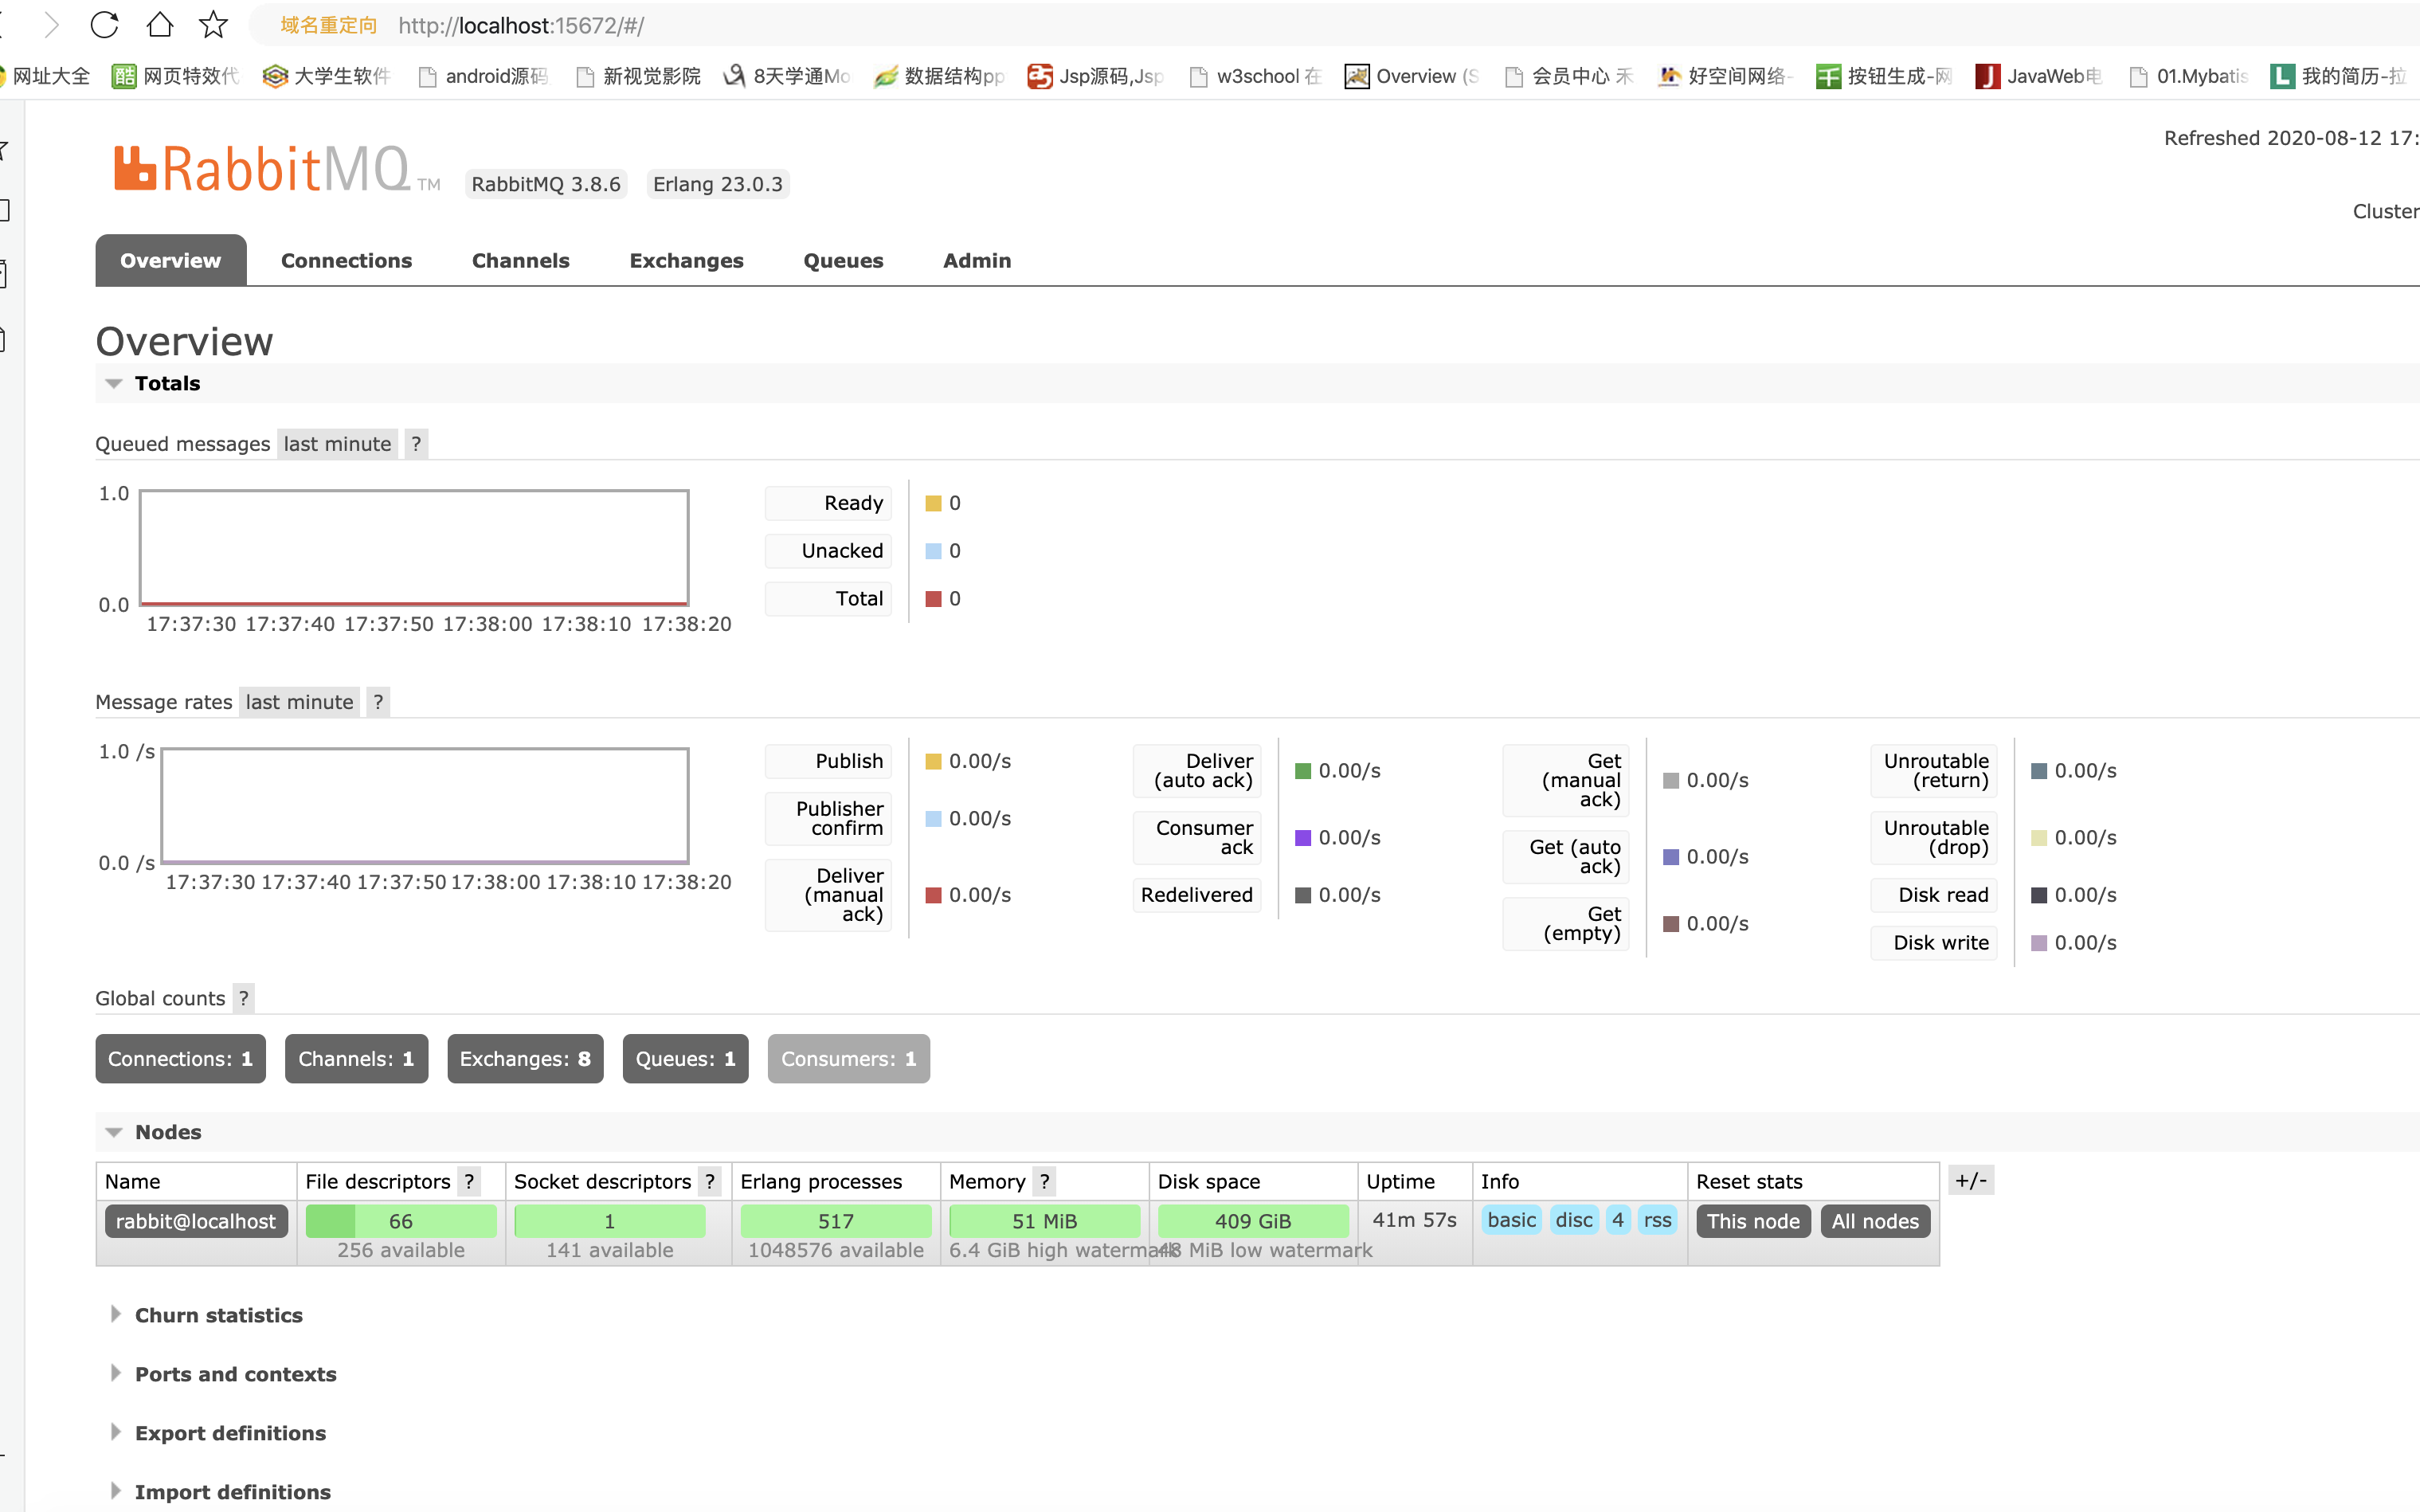2420x1512 pixels.
Task: Open the rabbit@localhost node link
Action: 196,1221
